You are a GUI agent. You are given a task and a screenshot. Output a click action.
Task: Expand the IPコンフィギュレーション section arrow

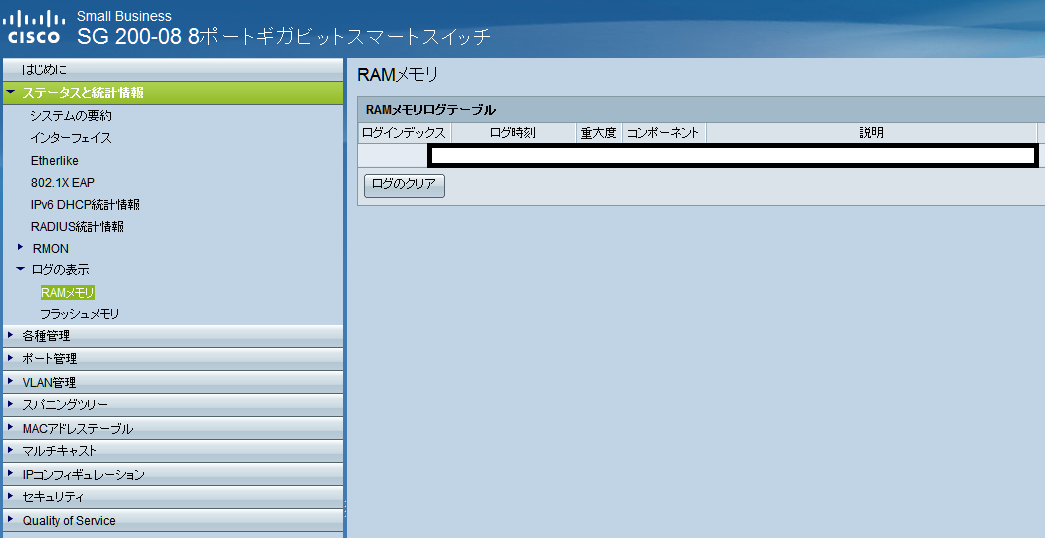11,473
